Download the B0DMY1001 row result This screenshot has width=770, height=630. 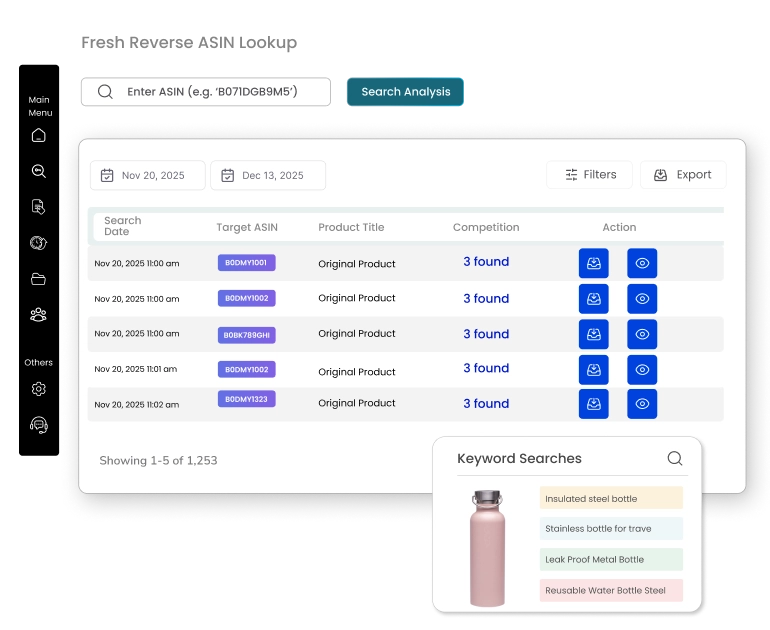(x=593, y=263)
